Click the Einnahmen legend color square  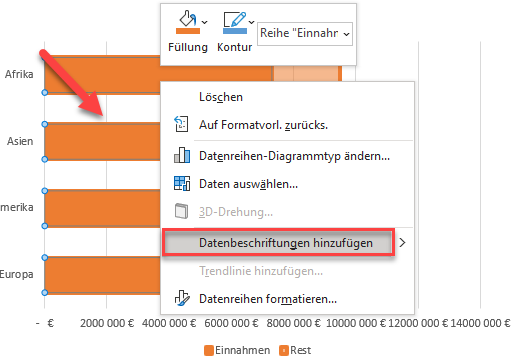209,351
